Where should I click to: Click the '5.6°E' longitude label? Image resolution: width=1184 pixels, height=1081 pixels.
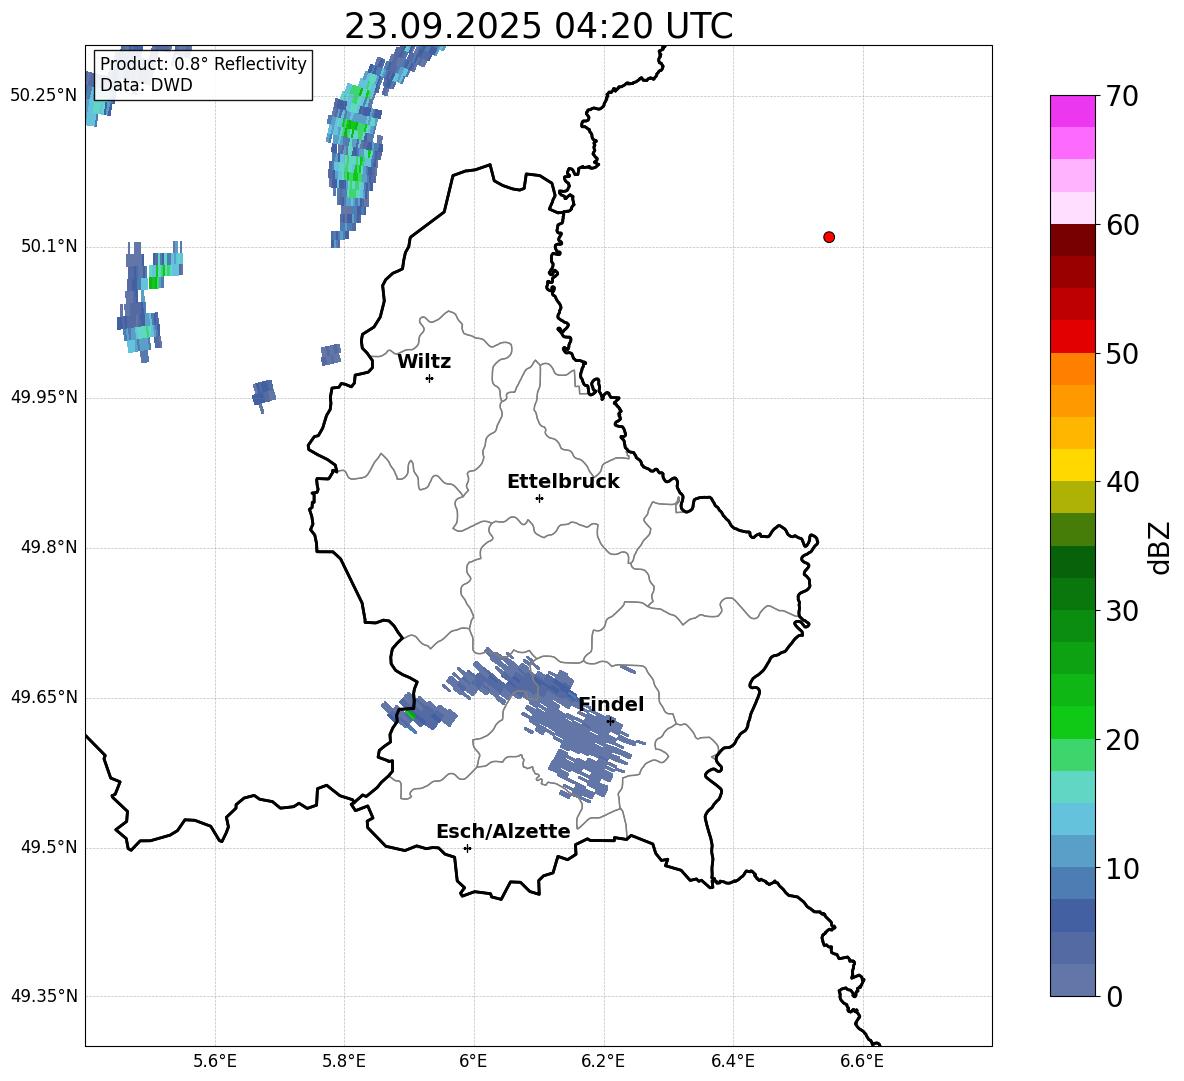[x=215, y=1061]
